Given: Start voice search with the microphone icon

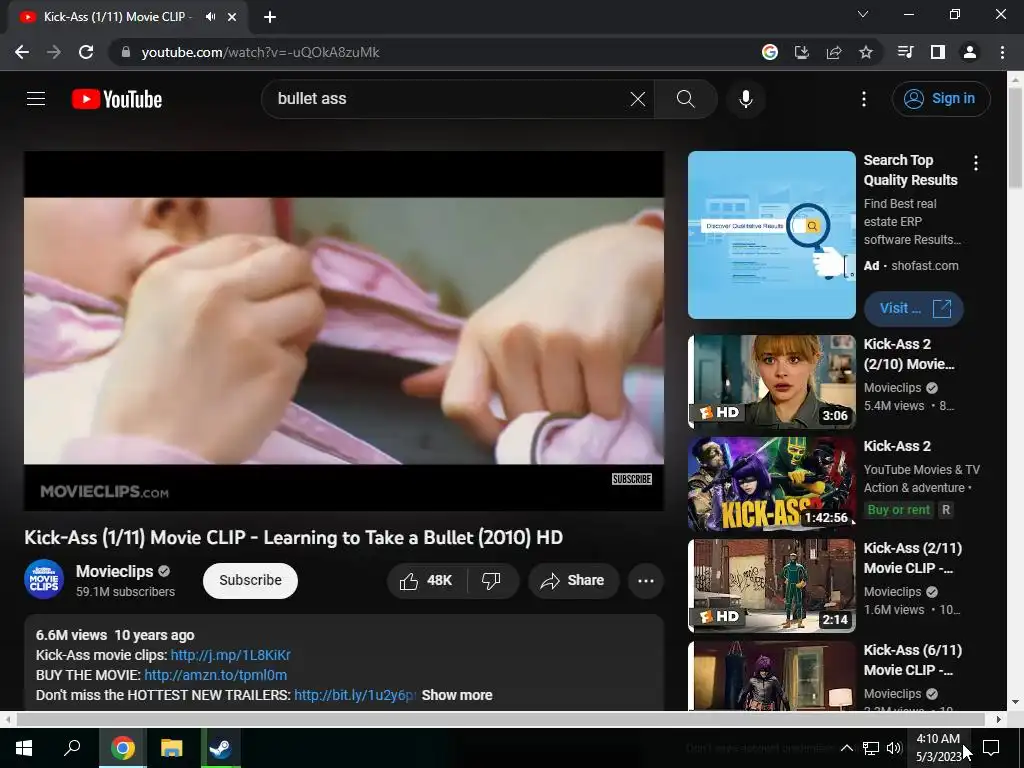Looking at the screenshot, I should tap(745, 99).
